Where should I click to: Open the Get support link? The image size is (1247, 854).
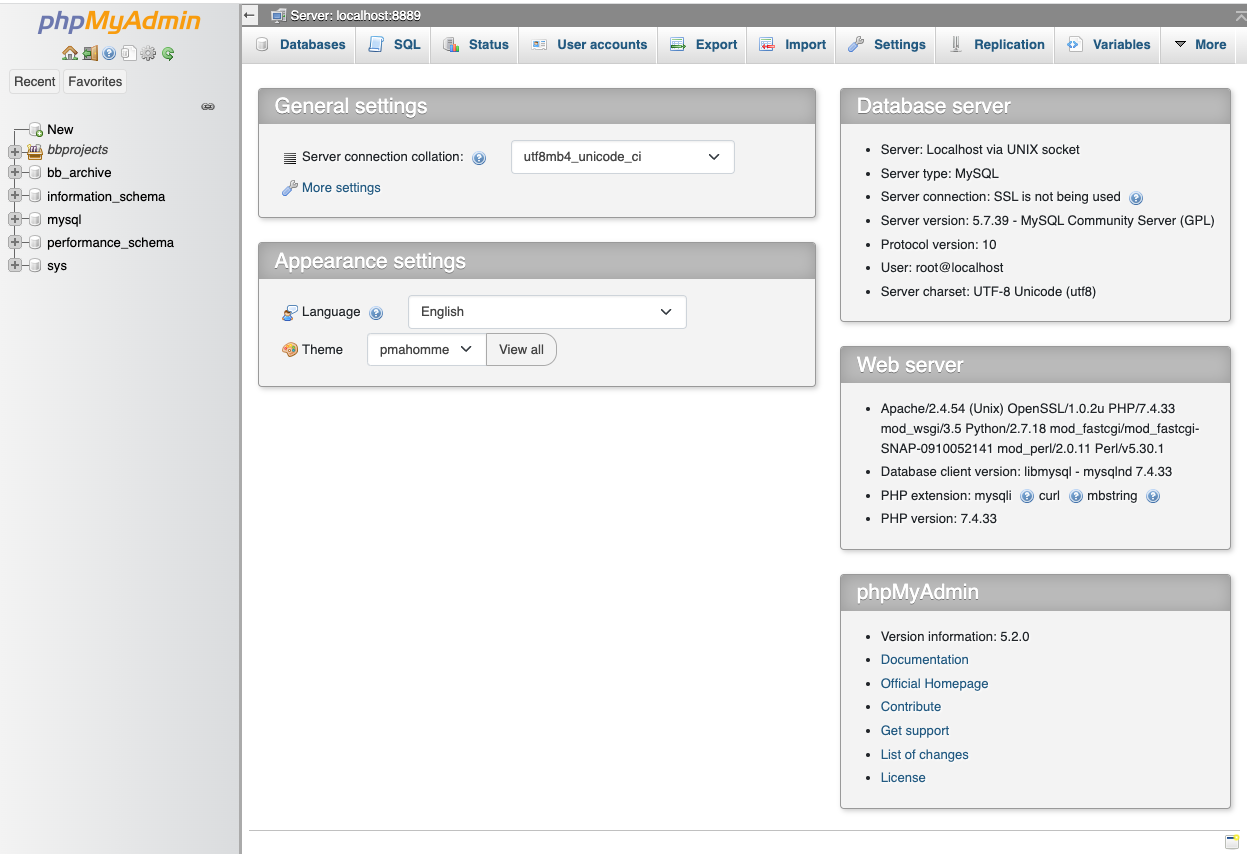pos(915,731)
